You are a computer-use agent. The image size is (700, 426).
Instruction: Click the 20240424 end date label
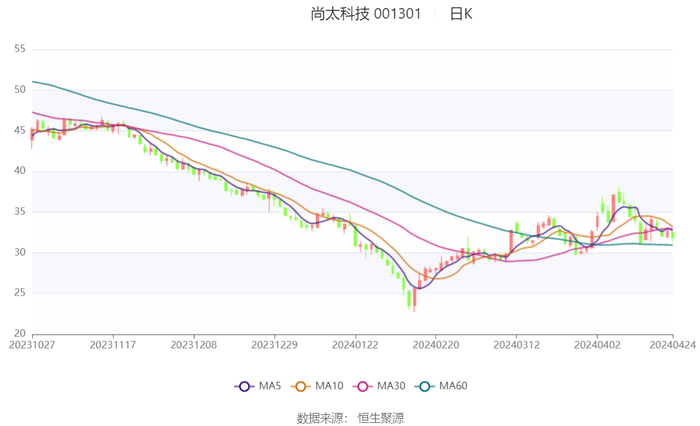click(672, 343)
